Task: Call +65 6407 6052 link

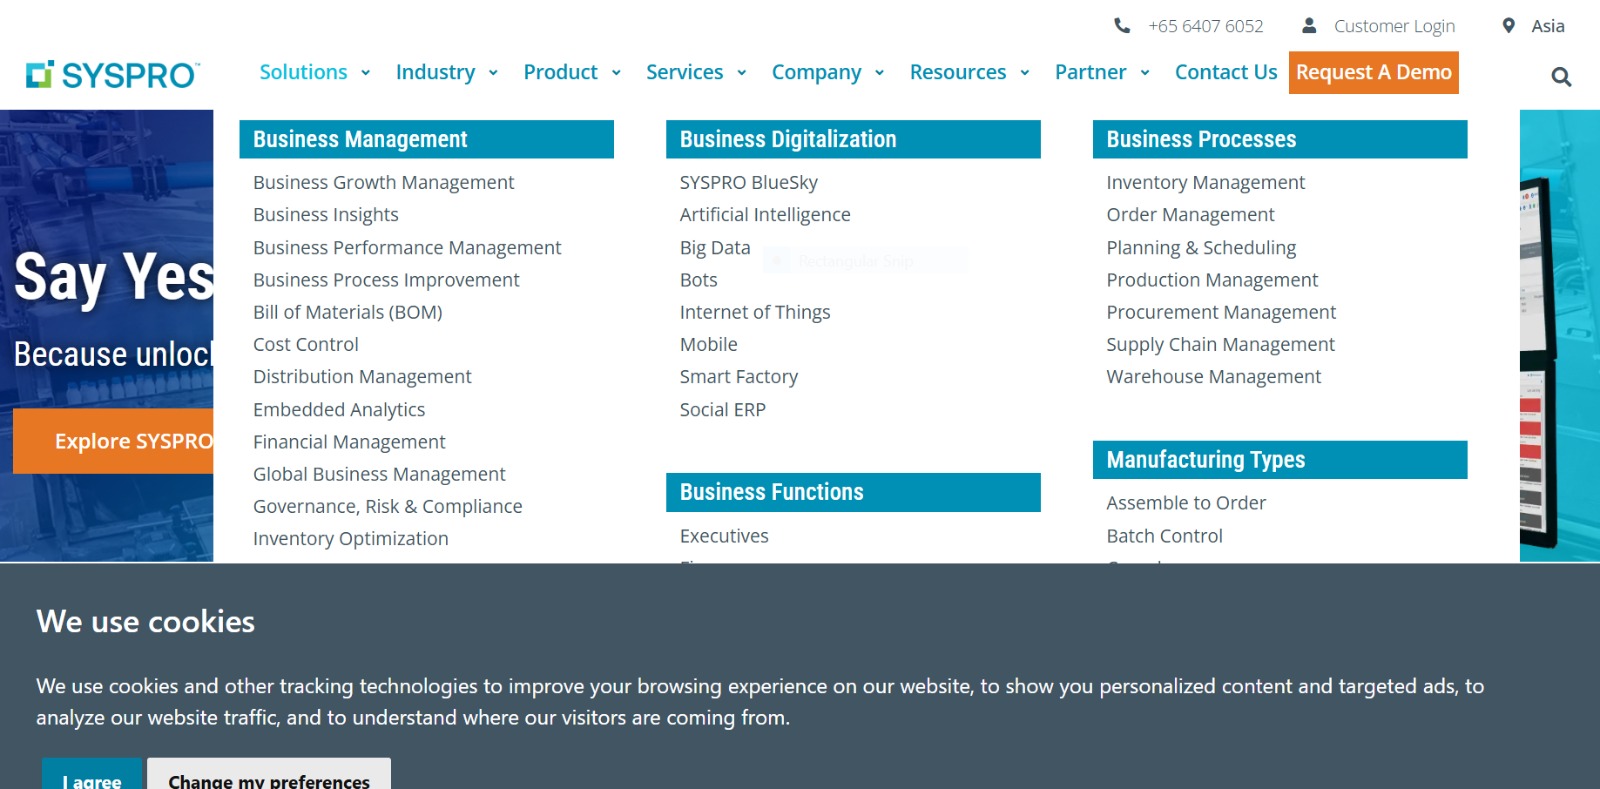Action: 1206,26
